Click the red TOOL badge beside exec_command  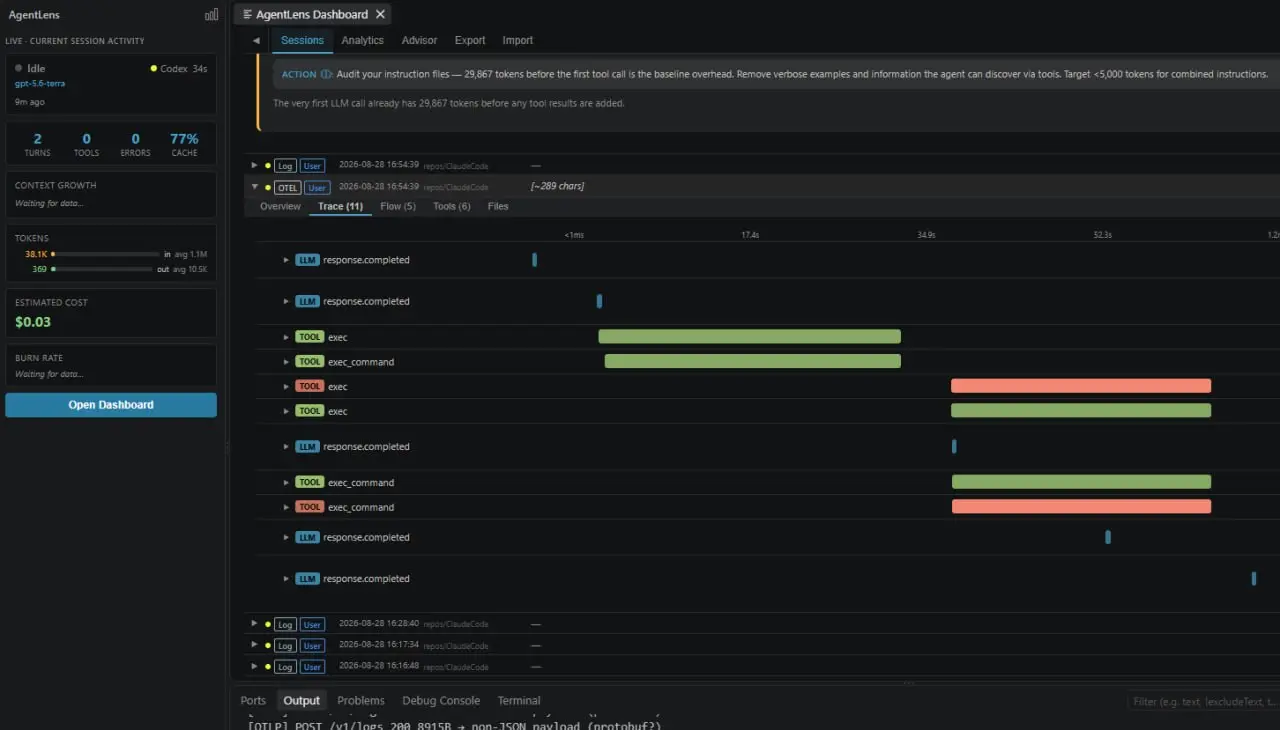(310, 507)
